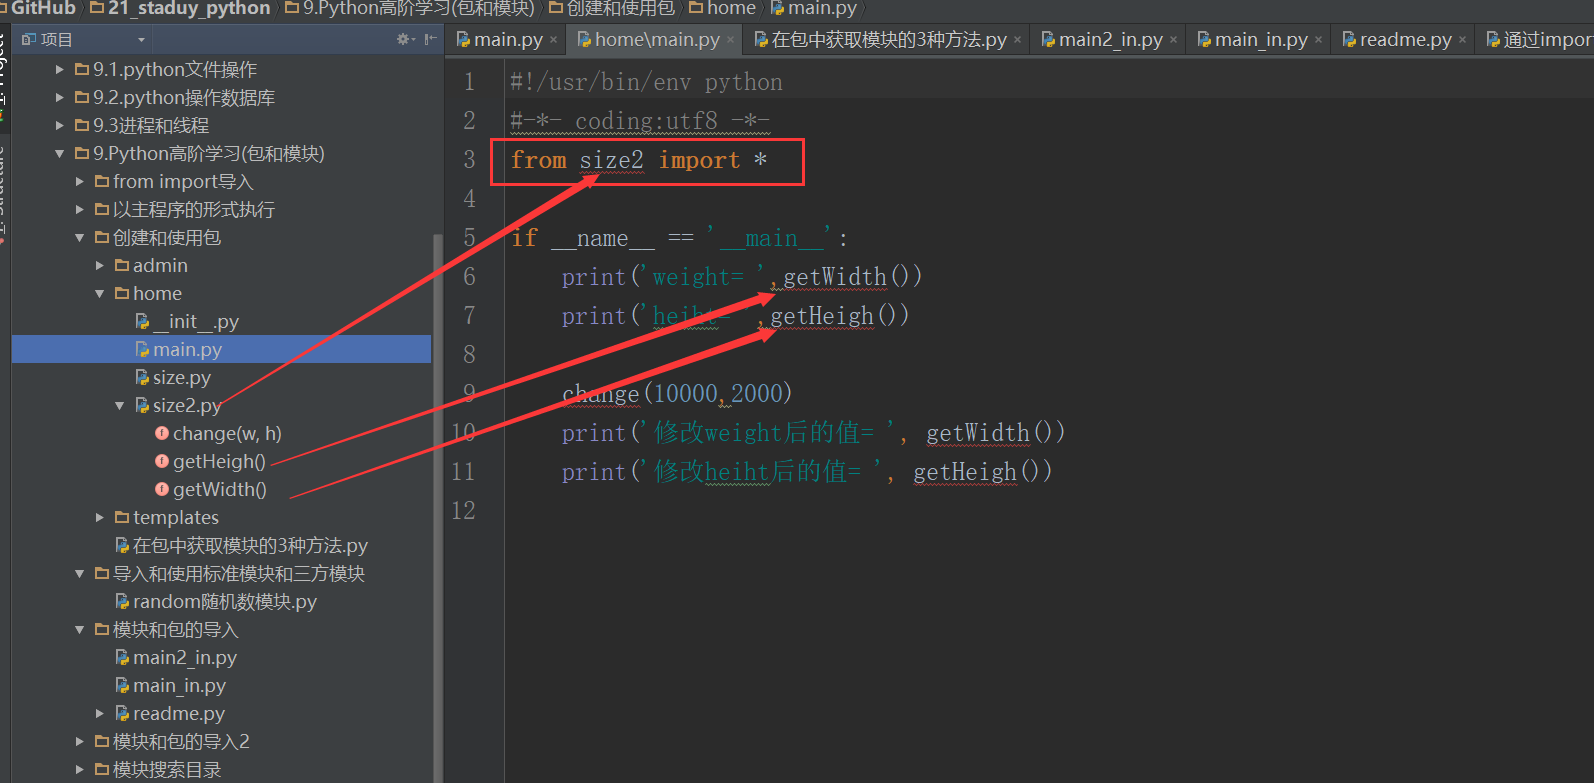Click the project tree vertical scrollbar
This screenshot has height=783, width=1594.
point(437,508)
